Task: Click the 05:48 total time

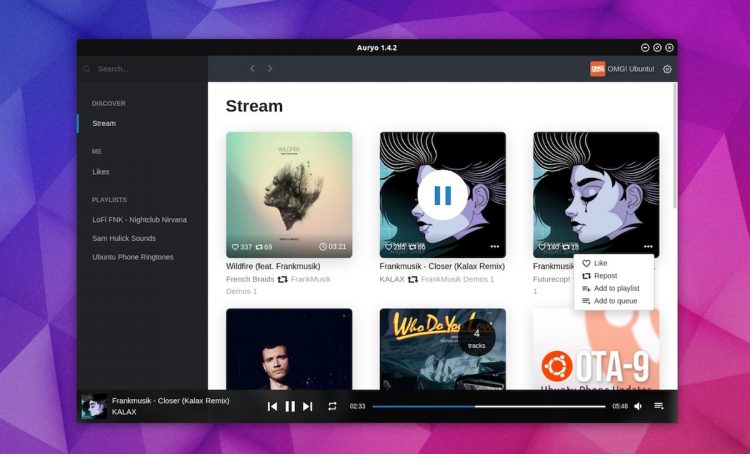Action: tap(620, 406)
